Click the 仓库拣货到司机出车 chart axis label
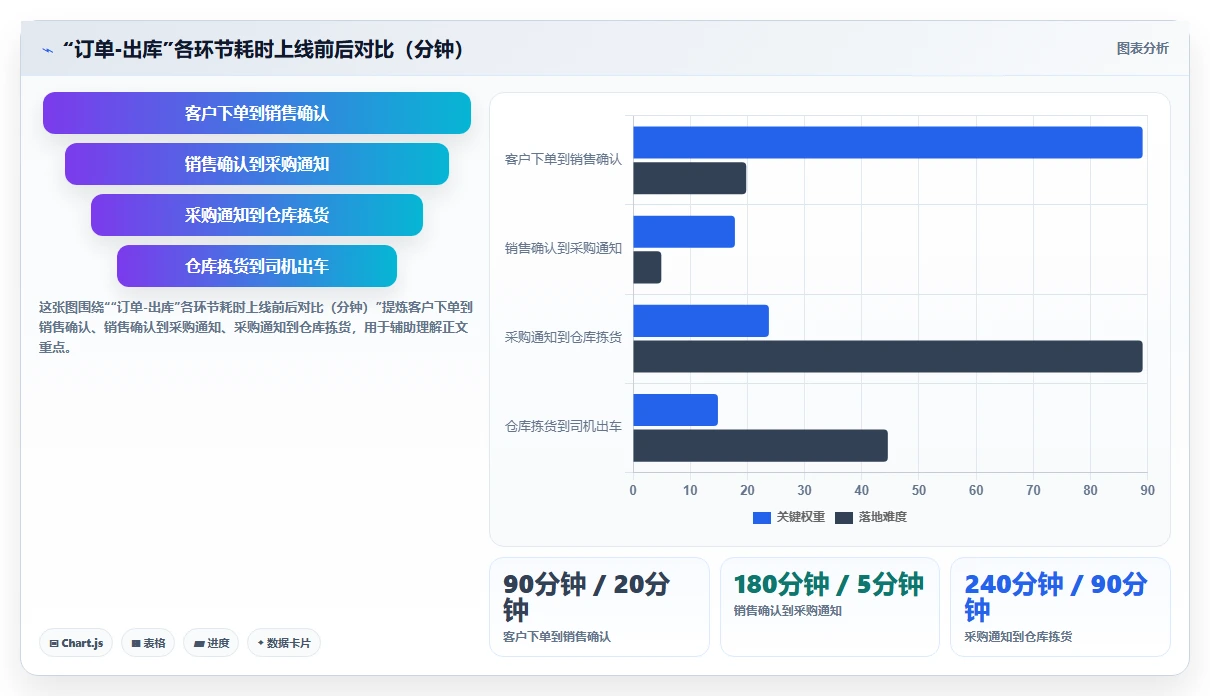 click(563, 426)
